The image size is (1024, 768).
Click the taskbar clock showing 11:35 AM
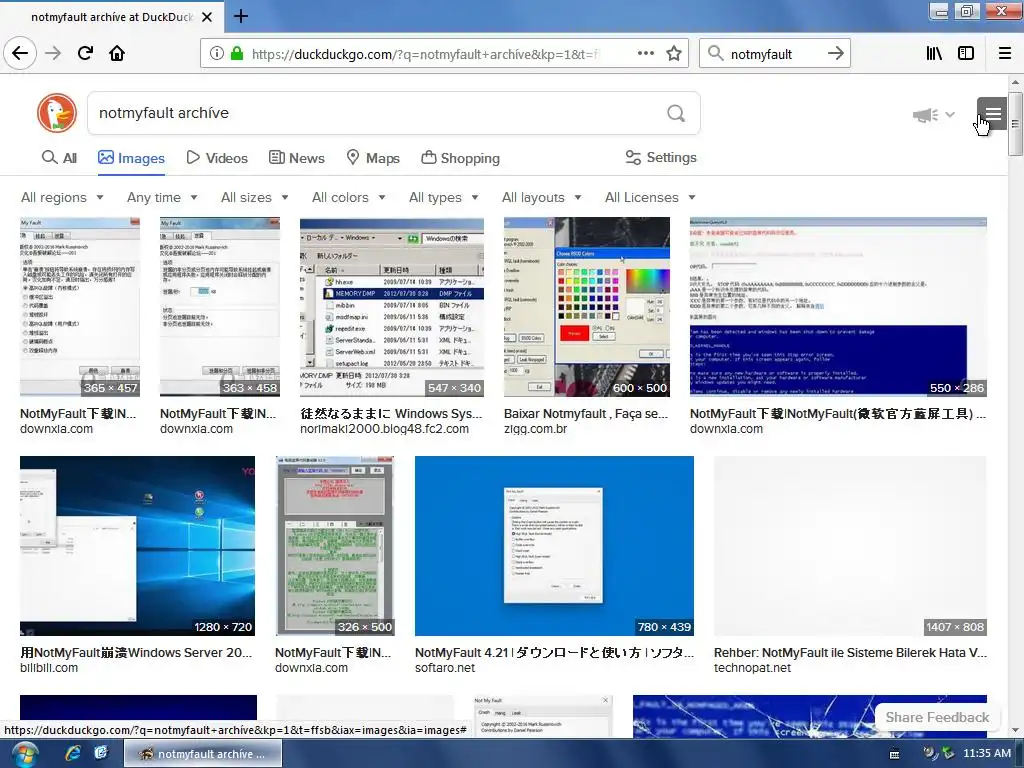tap(987, 753)
